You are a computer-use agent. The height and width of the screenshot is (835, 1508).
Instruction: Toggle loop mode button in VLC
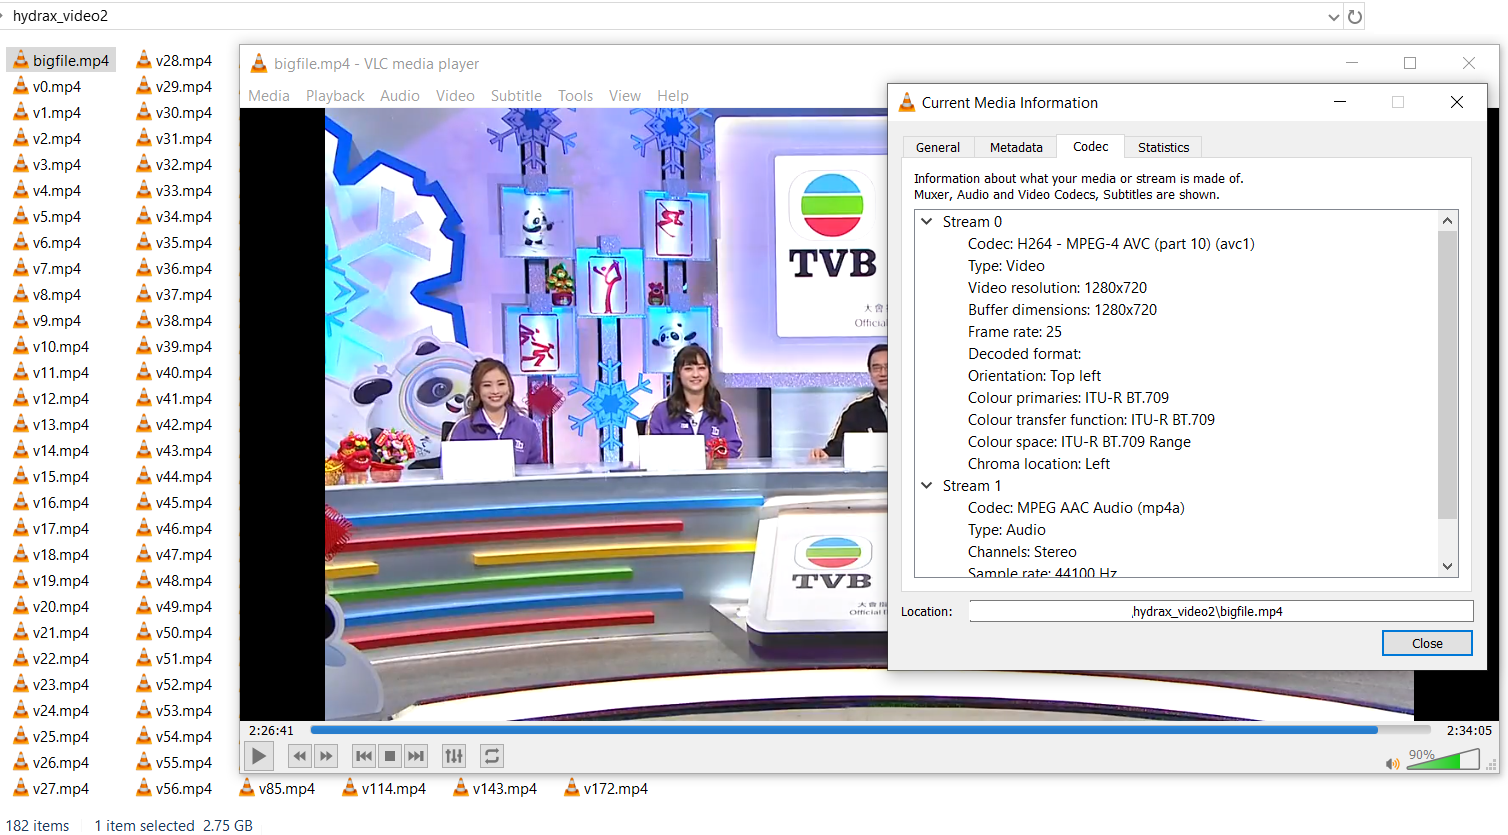click(x=491, y=756)
